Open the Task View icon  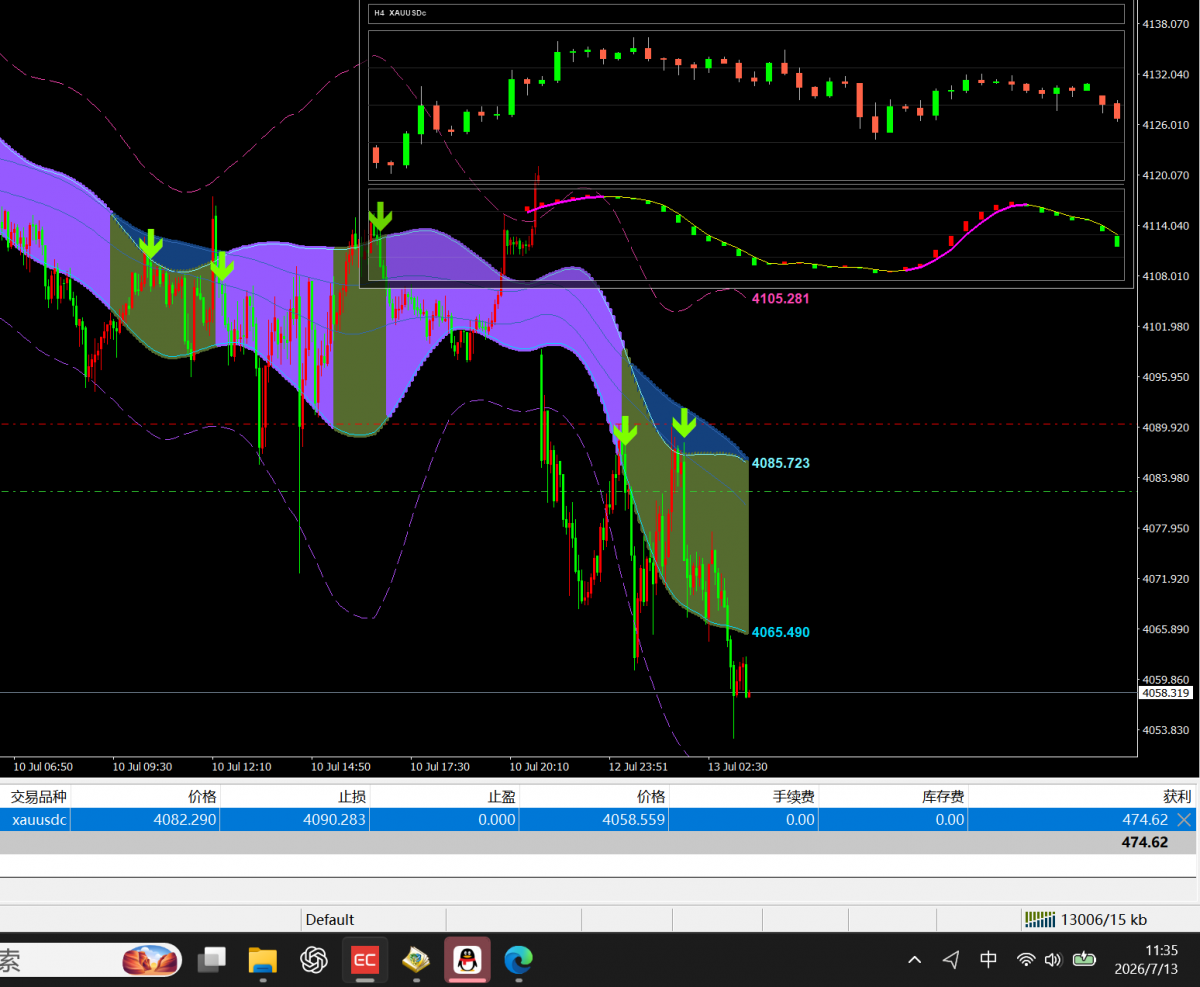click(212, 960)
